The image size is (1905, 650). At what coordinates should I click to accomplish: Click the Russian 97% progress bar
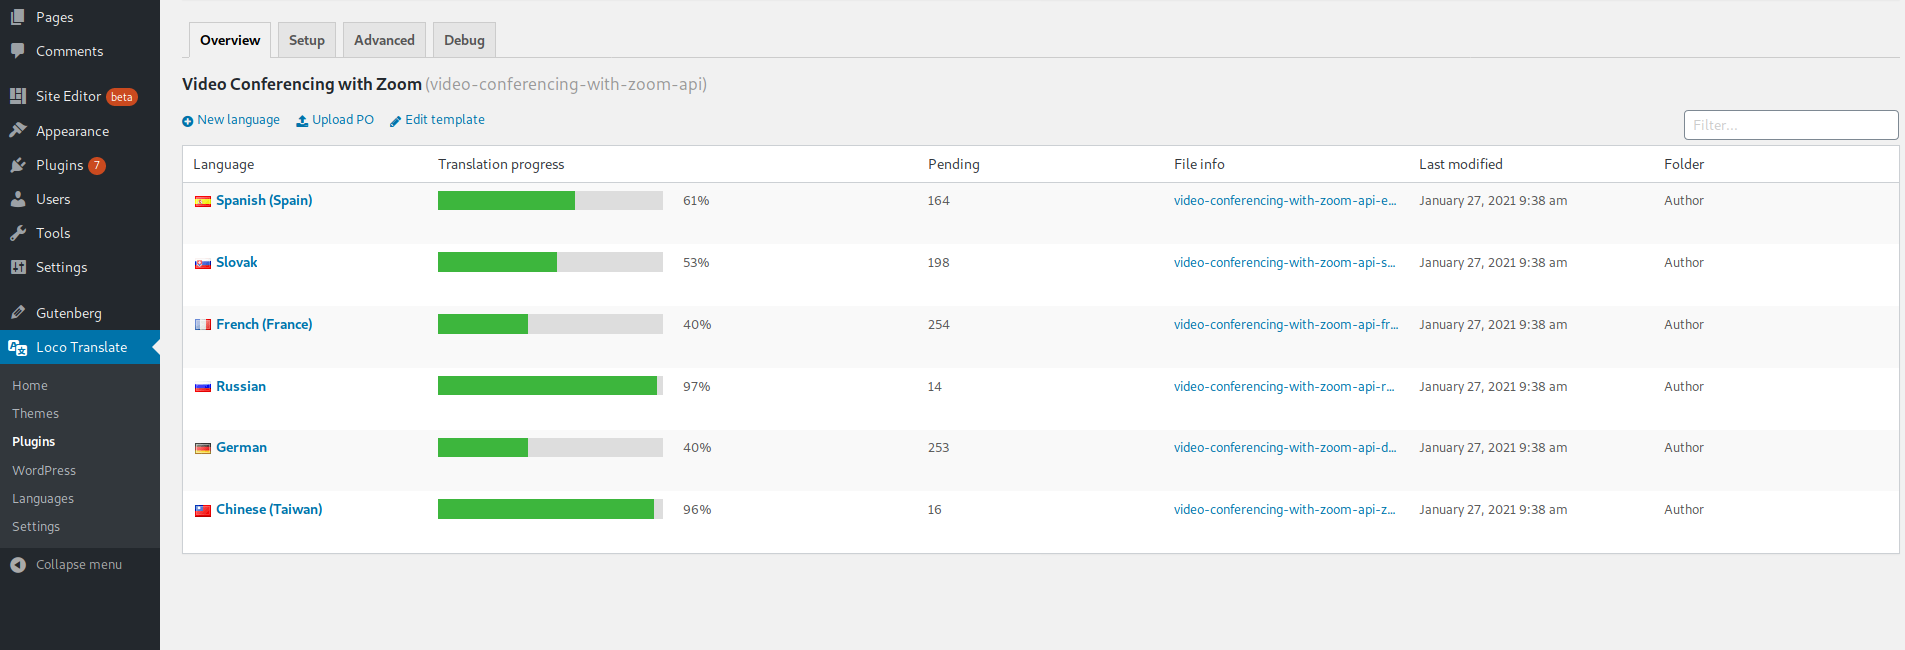(x=550, y=386)
